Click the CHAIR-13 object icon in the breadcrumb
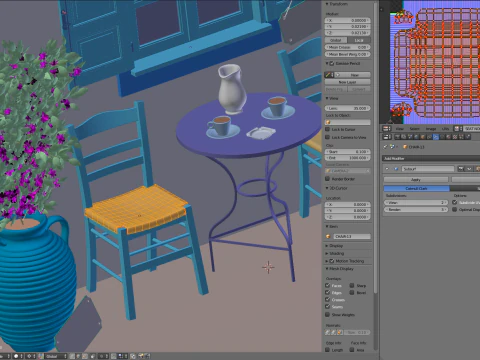Image resolution: width=480 pixels, height=360 pixels. point(405,147)
